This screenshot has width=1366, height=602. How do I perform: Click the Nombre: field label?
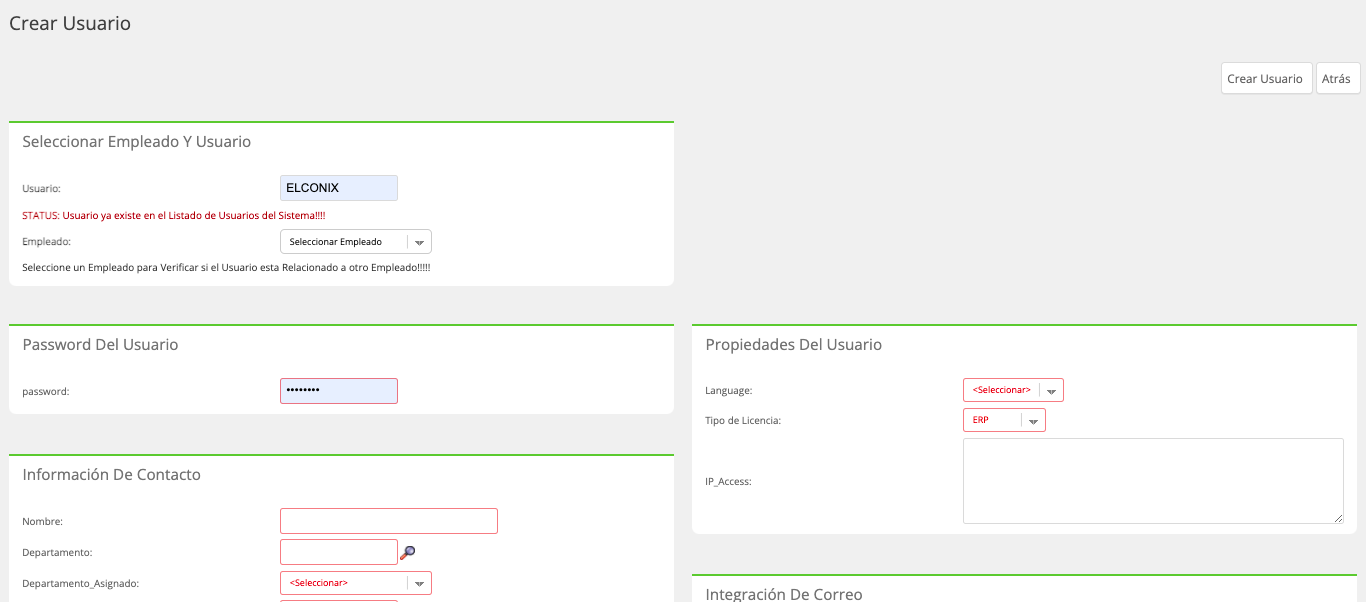point(43,522)
